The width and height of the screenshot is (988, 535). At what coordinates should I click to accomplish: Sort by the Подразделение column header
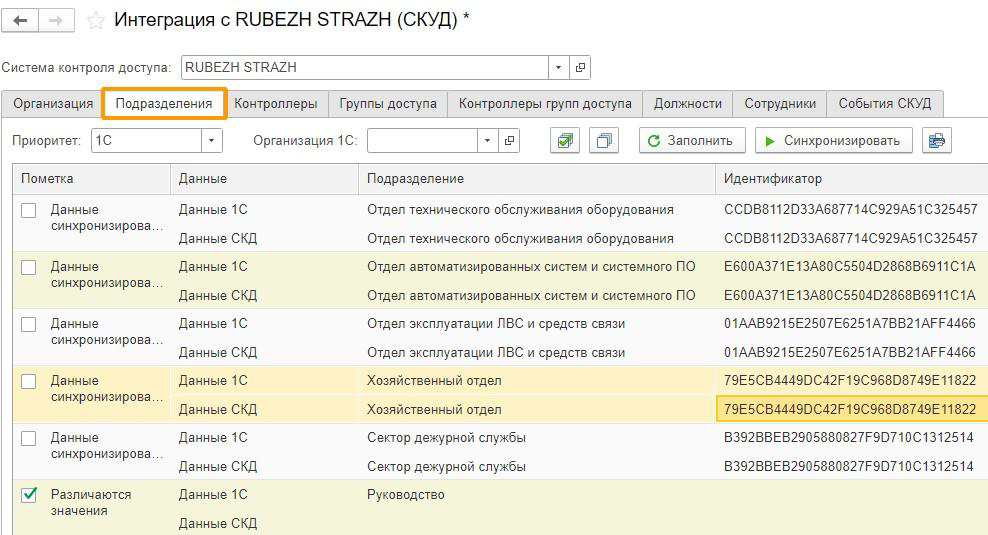(x=535, y=178)
